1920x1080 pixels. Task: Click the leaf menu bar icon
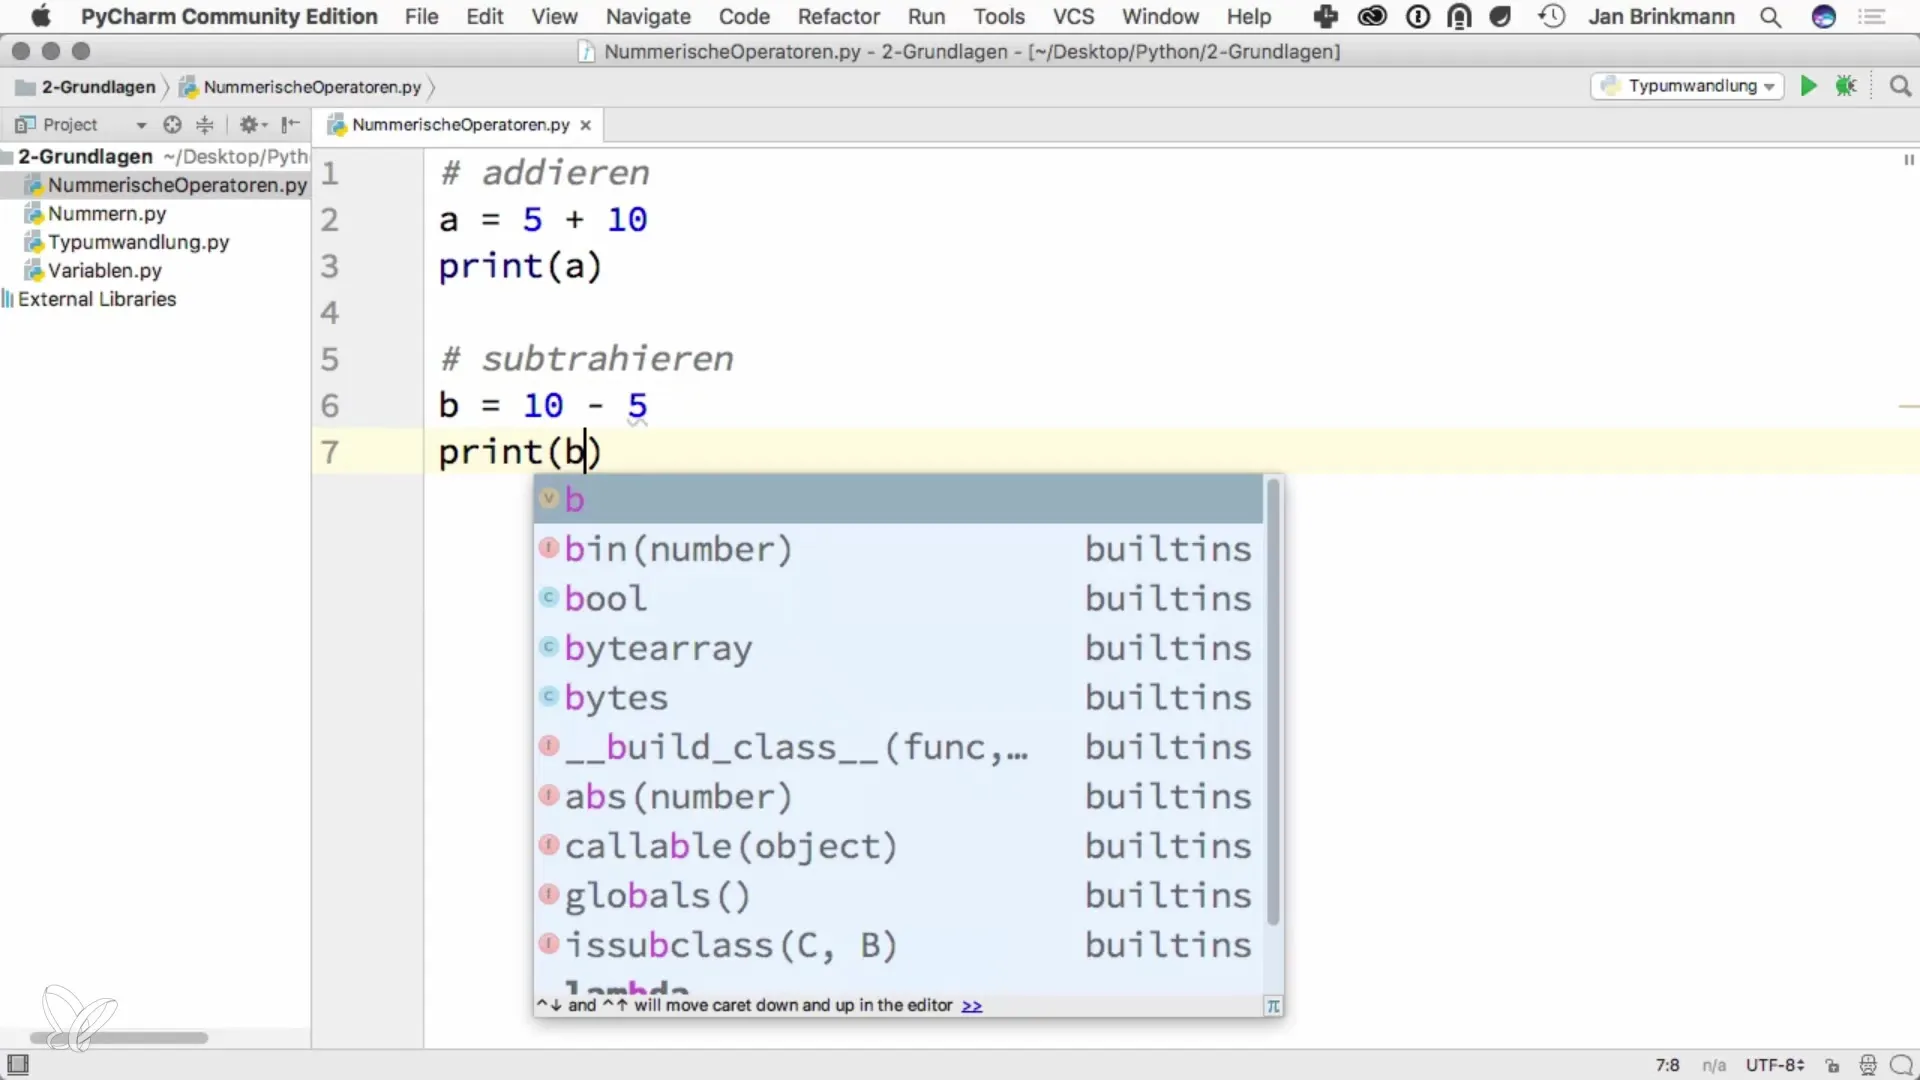coord(1500,16)
